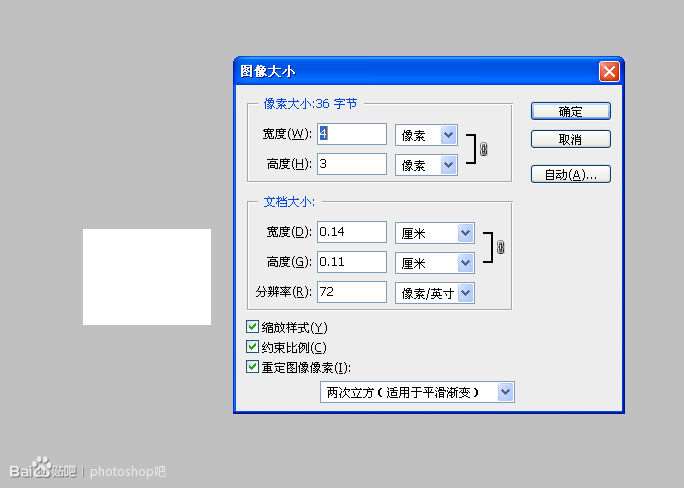Open the 自动(A)... settings
This screenshot has width=684, height=488.
coord(571,174)
